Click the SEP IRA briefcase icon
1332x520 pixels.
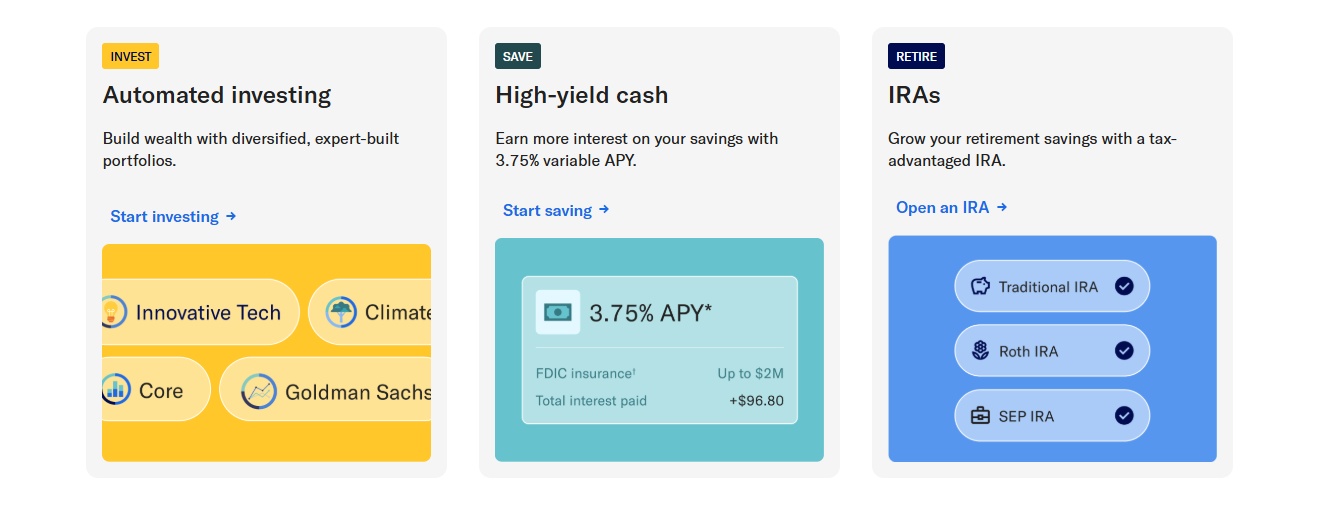point(980,416)
